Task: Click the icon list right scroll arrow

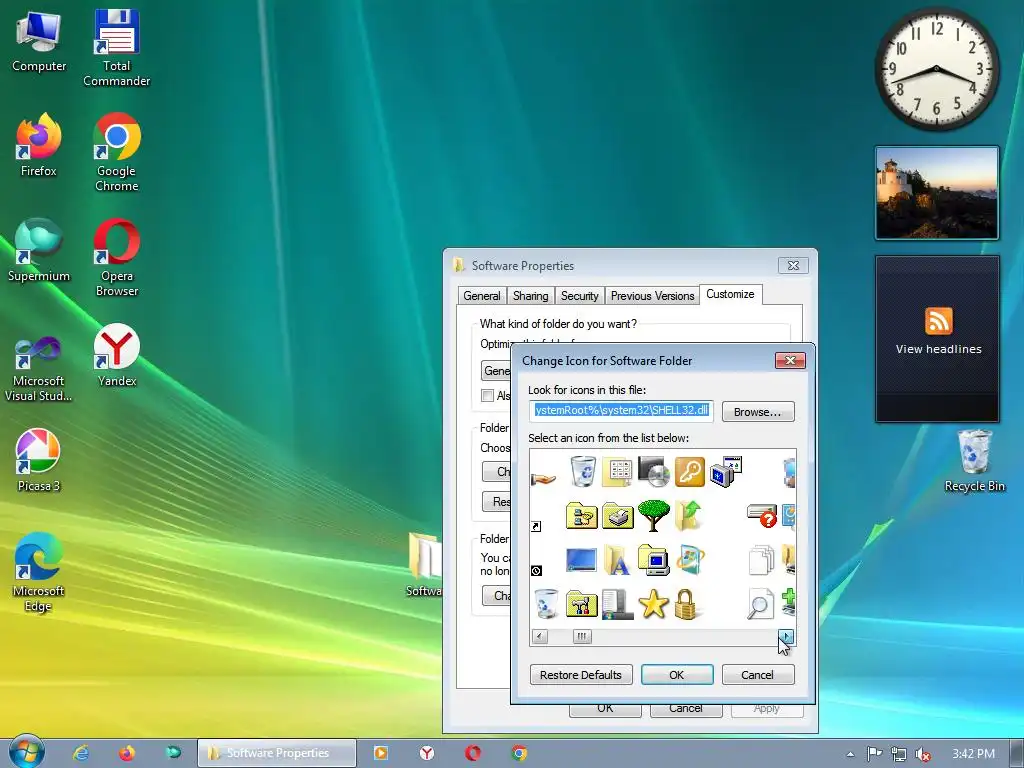Action: tap(786, 636)
